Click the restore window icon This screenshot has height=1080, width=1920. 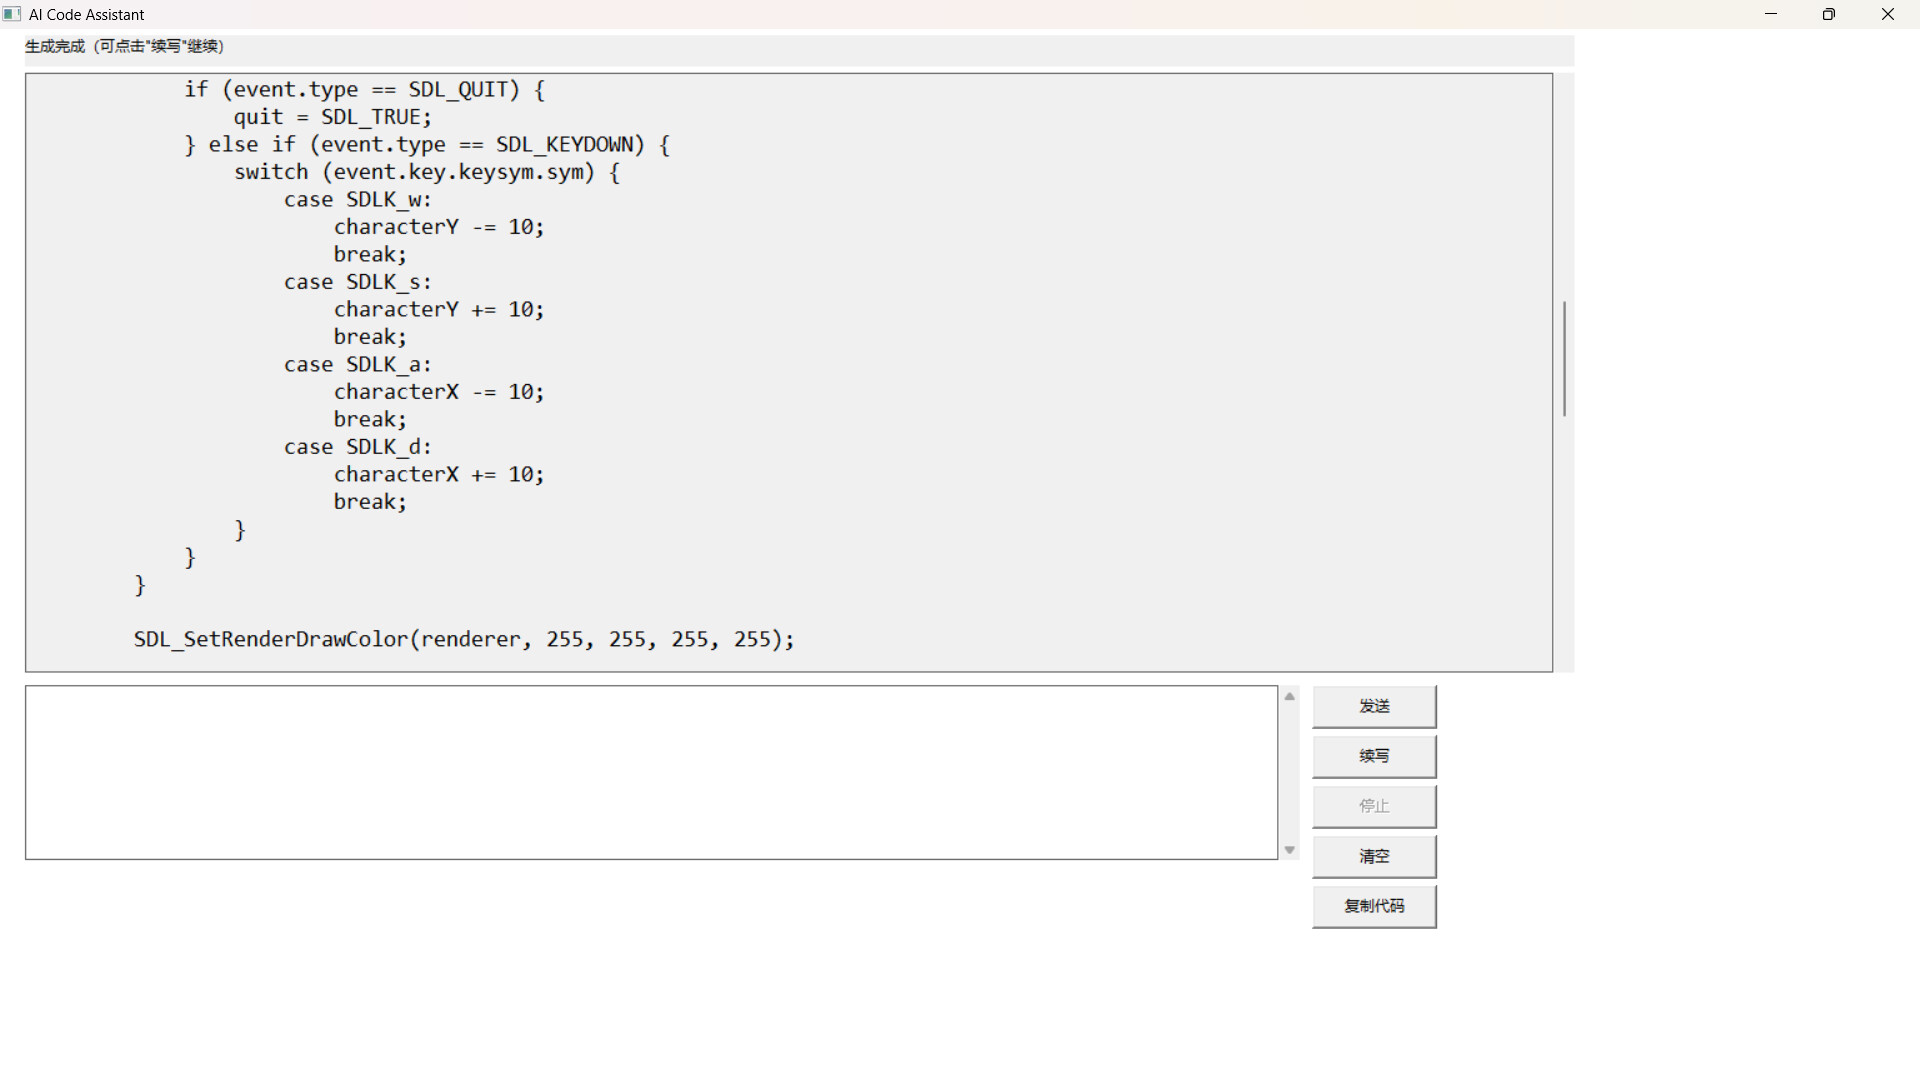tap(1829, 14)
